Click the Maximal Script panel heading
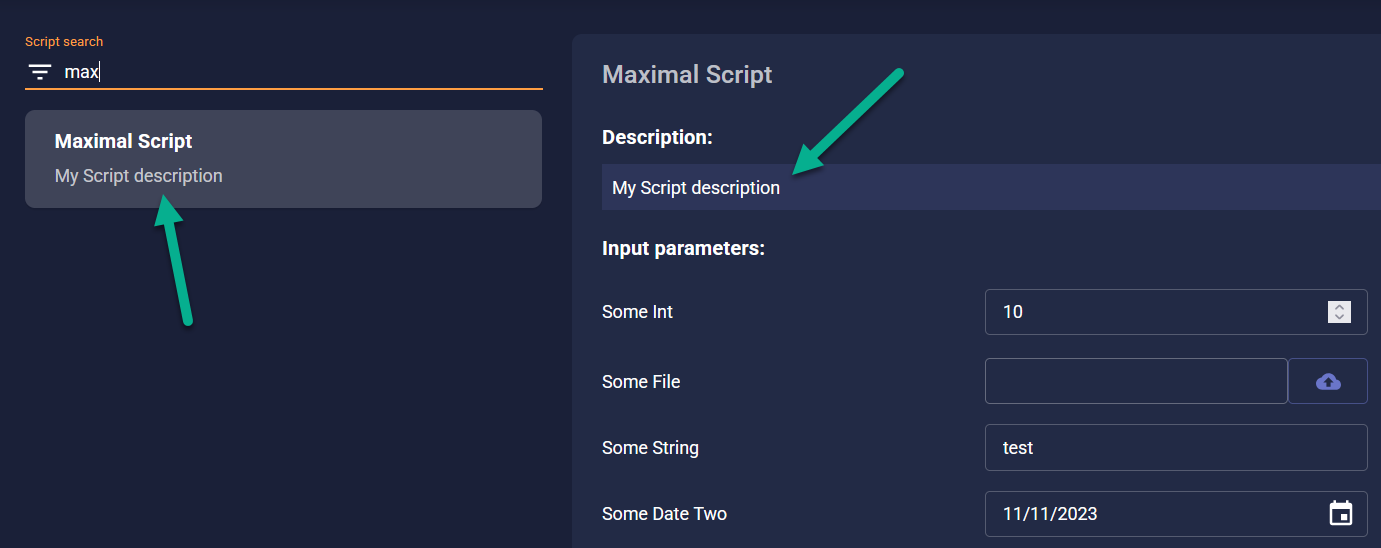Image resolution: width=1381 pixels, height=548 pixels. coord(687,74)
